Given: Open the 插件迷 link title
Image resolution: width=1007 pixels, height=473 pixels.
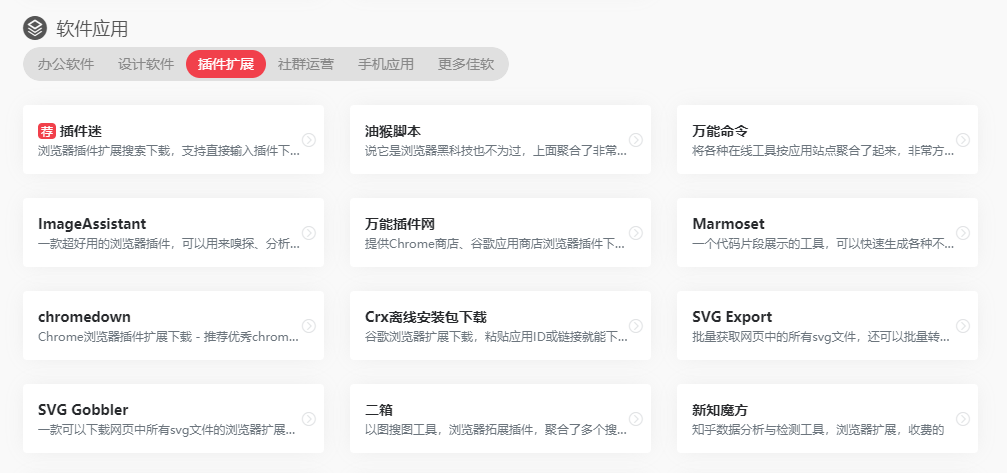Looking at the screenshot, I should (81, 132).
